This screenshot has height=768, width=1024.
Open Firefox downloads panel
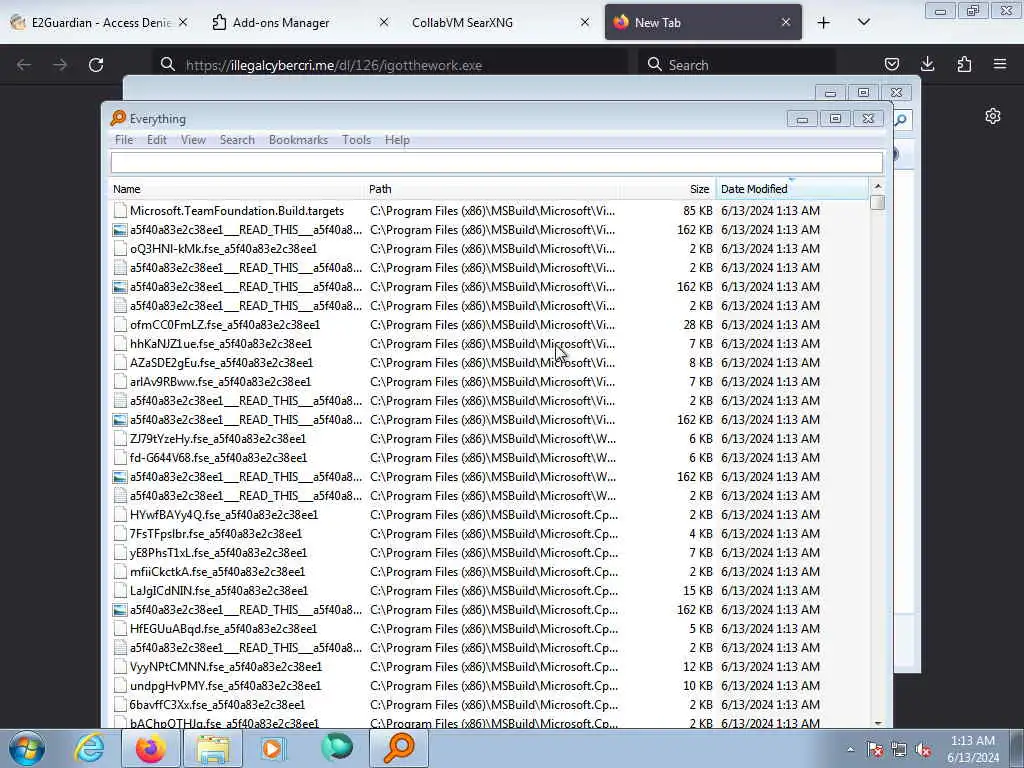point(927,64)
